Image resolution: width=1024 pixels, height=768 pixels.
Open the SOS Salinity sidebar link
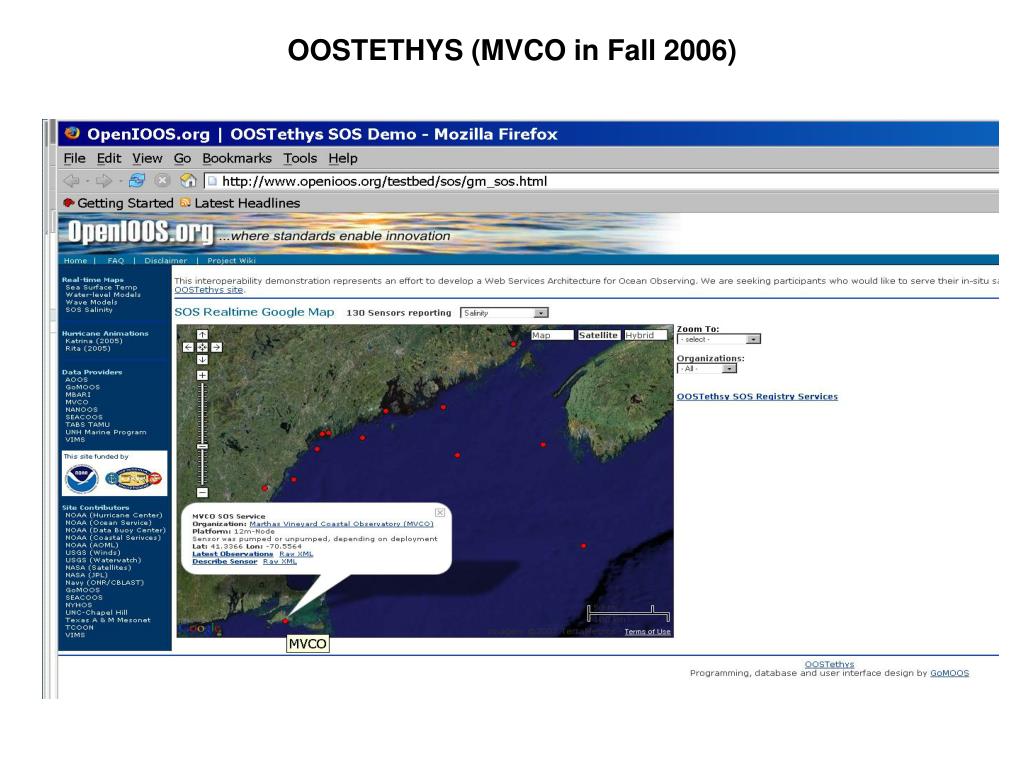[89, 310]
